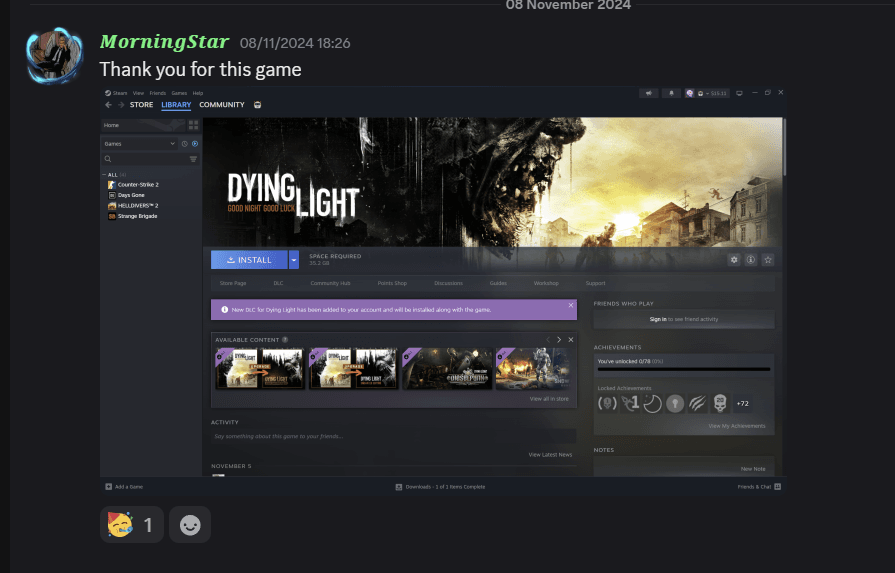895x573 pixels.
Task: Click View all in store
Action: pyautogui.click(x=549, y=399)
